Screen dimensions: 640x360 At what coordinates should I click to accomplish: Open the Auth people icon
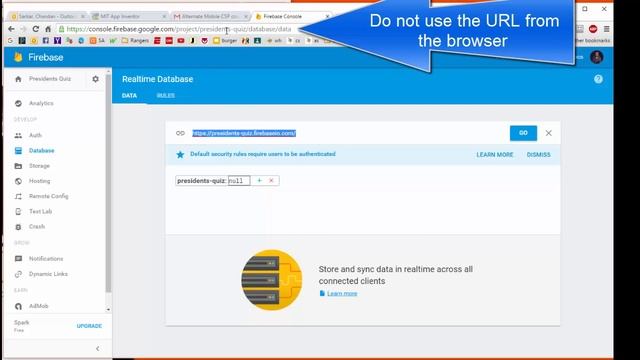pyautogui.click(x=18, y=135)
